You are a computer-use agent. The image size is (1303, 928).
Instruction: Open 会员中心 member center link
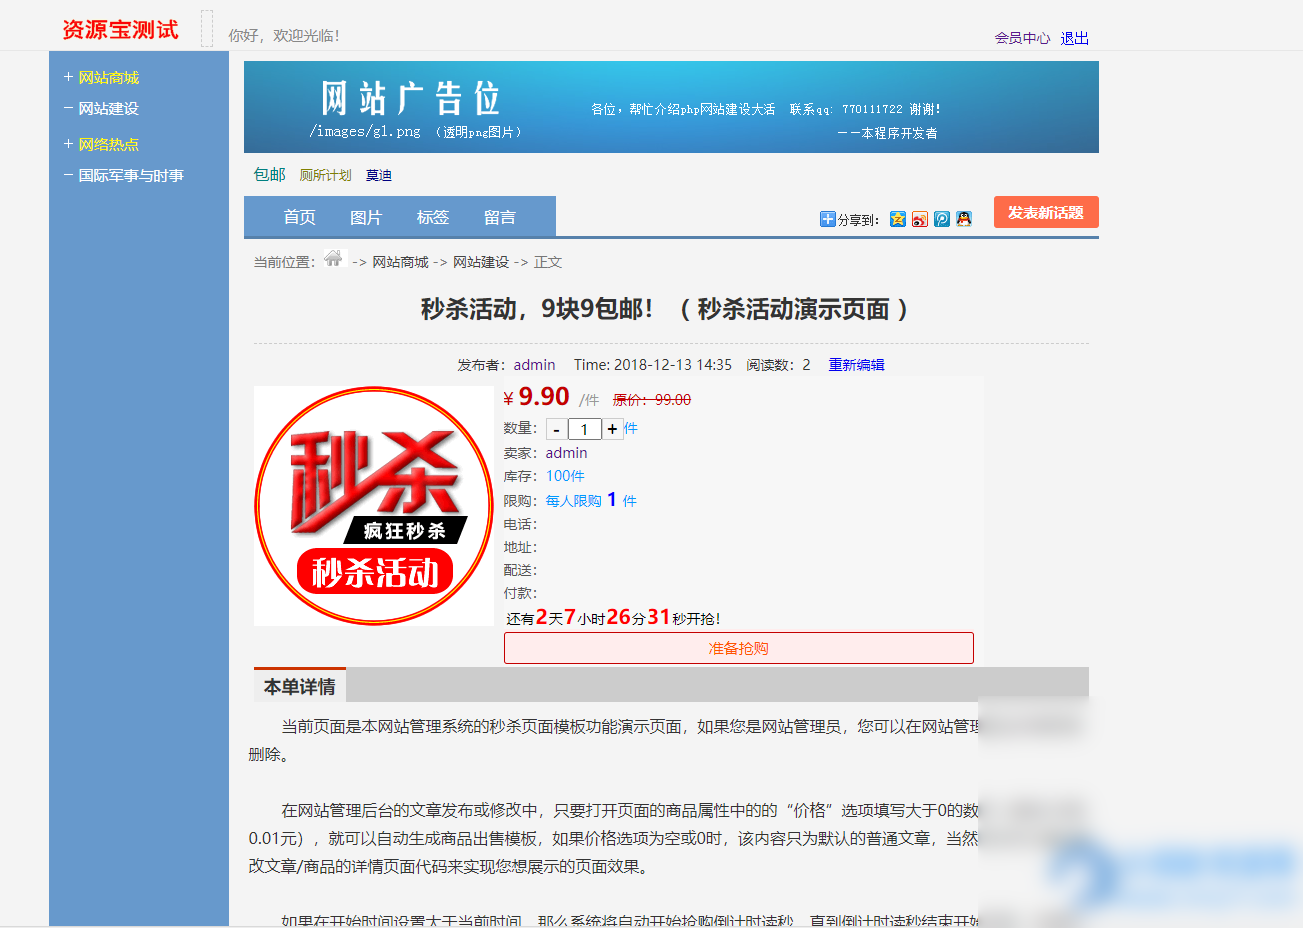[x=1022, y=37]
